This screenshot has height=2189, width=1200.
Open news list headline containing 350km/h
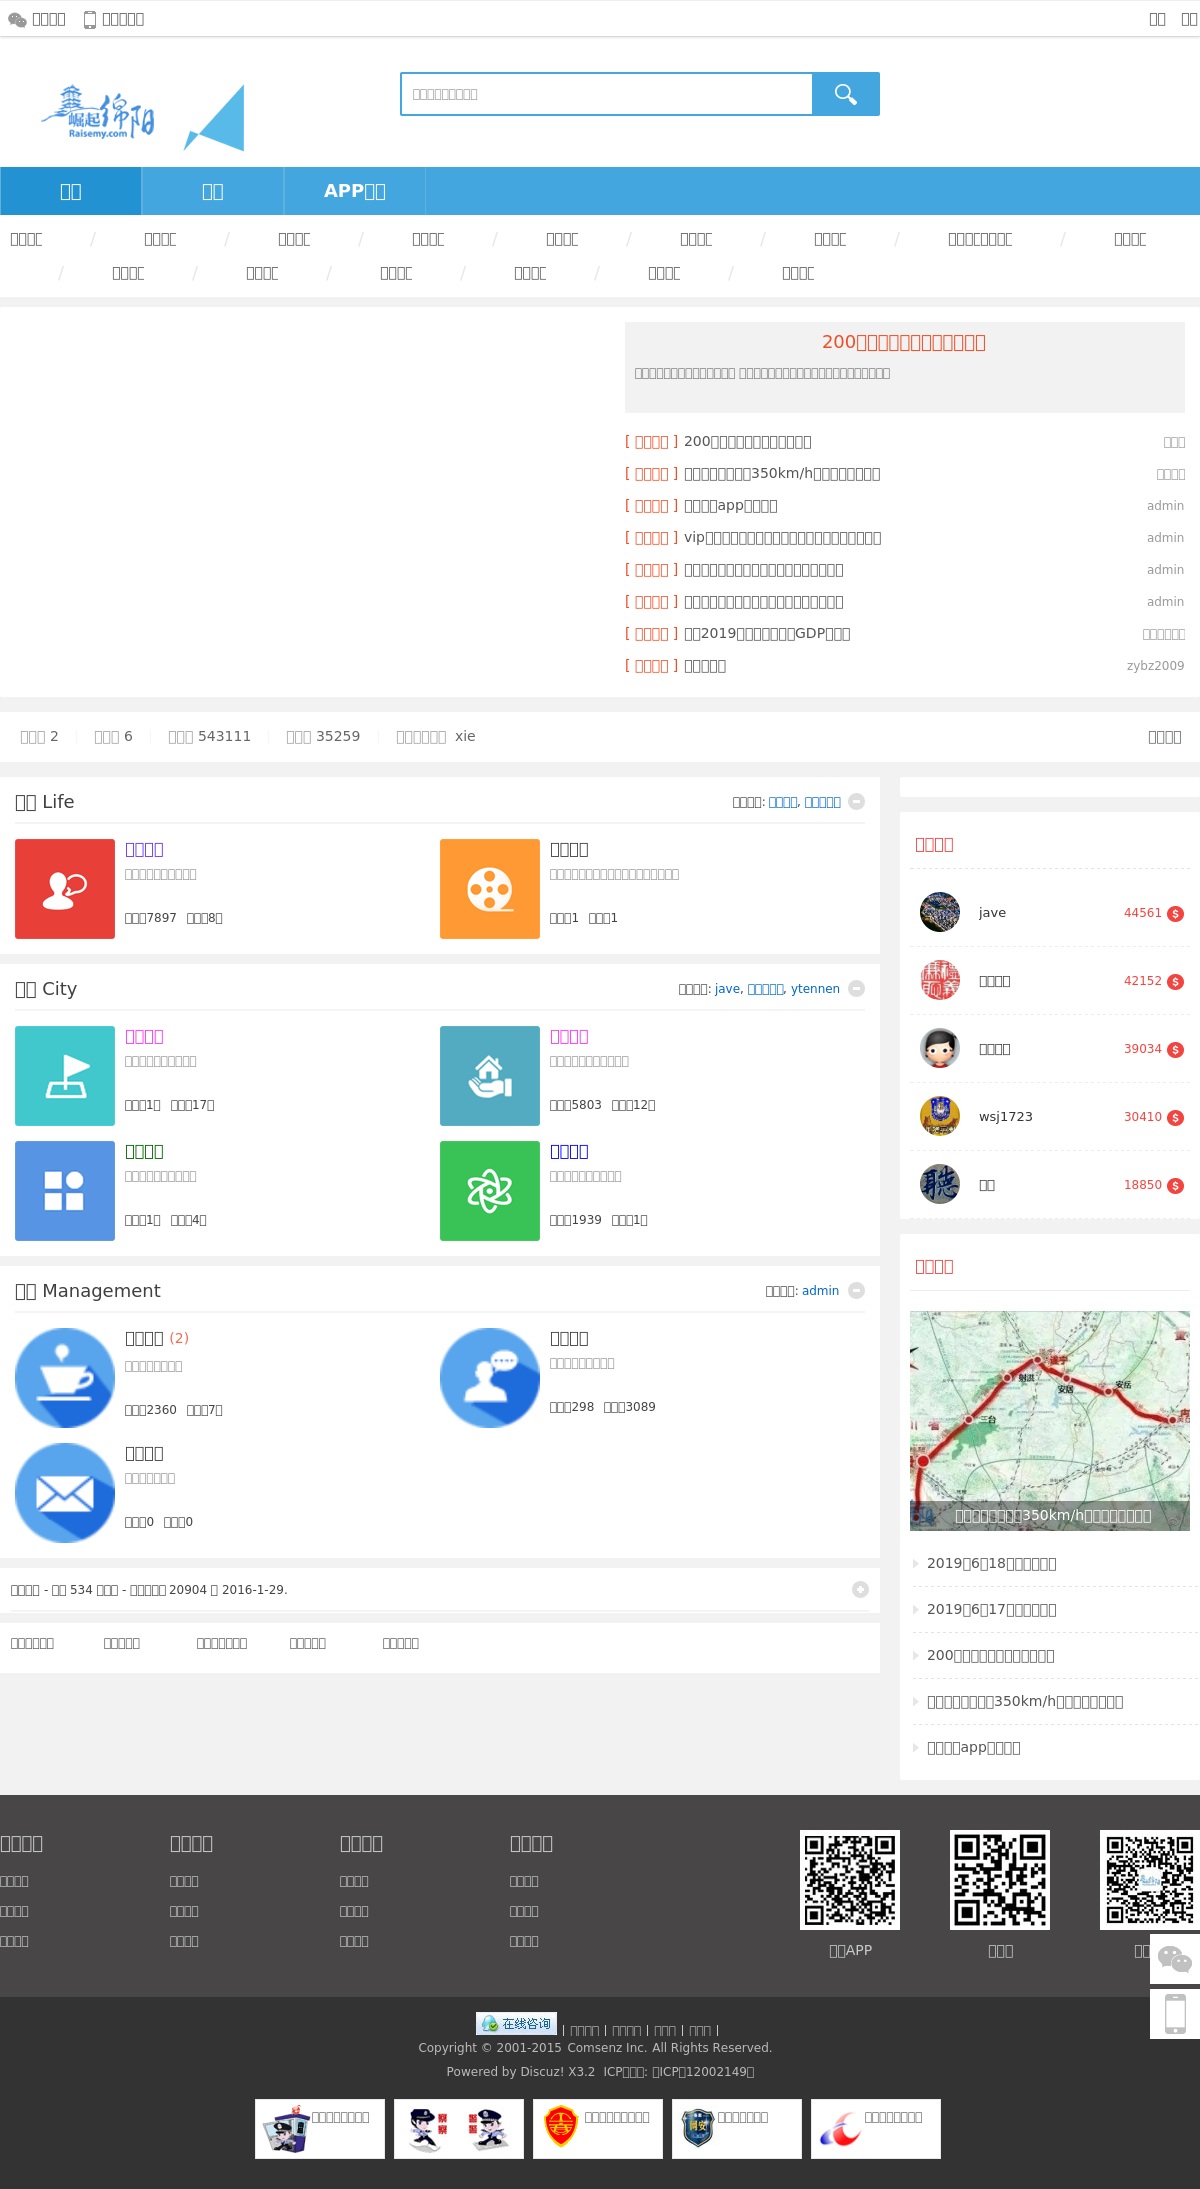(782, 473)
